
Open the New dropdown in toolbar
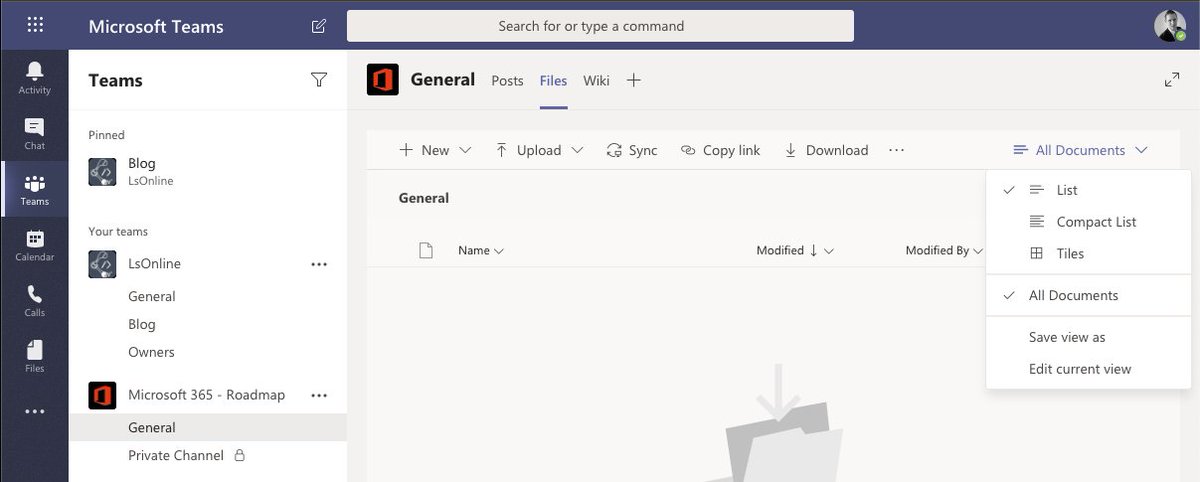(435, 150)
